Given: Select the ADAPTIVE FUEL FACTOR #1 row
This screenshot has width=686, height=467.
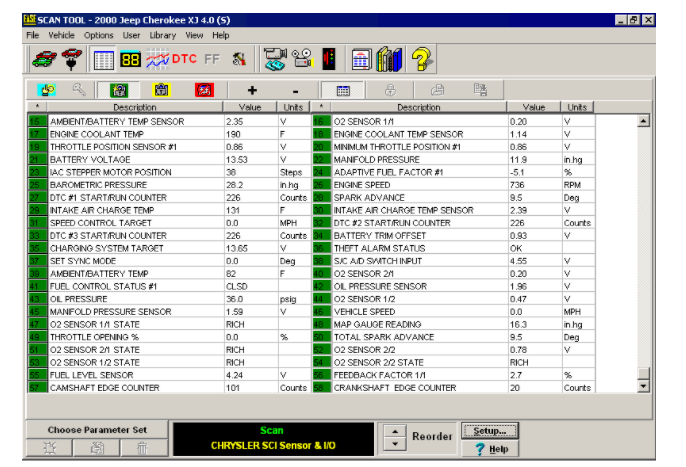Looking at the screenshot, I should pos(453,172).
